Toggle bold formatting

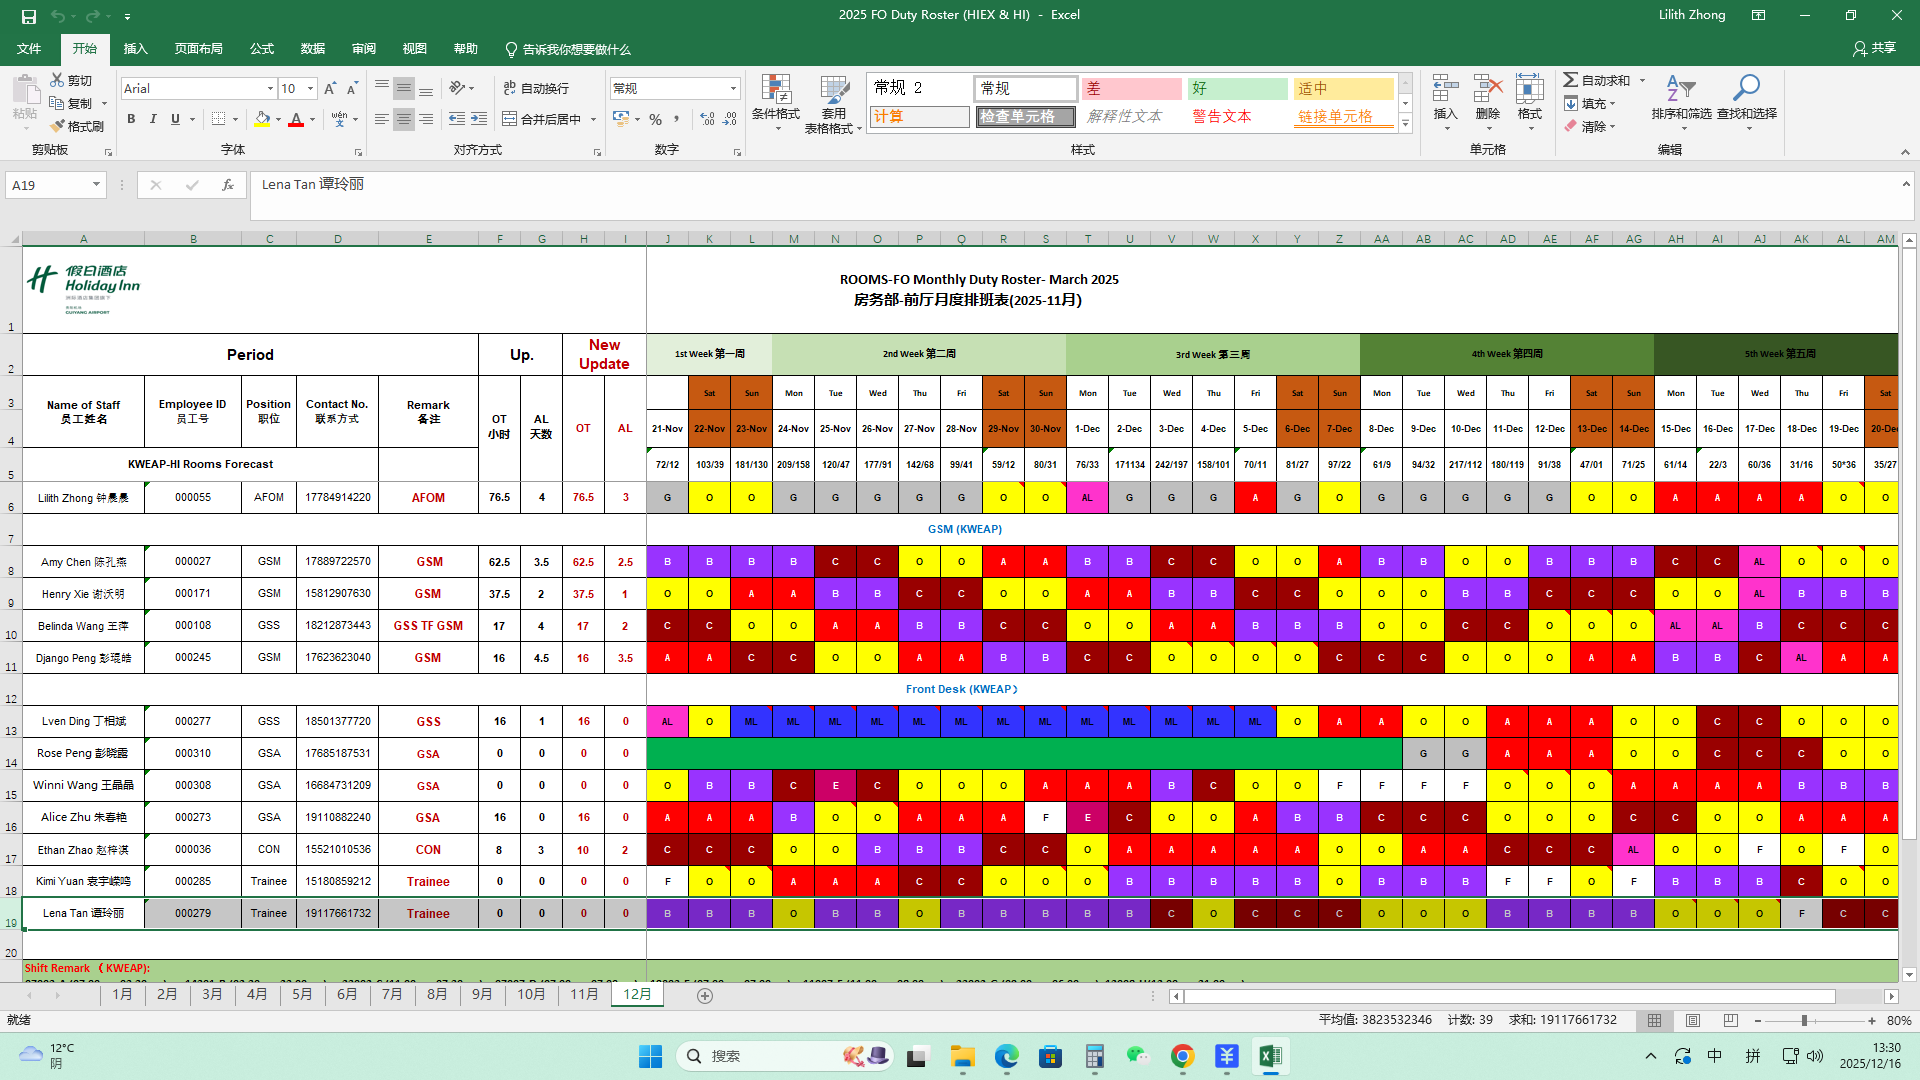tap(131, 119)
